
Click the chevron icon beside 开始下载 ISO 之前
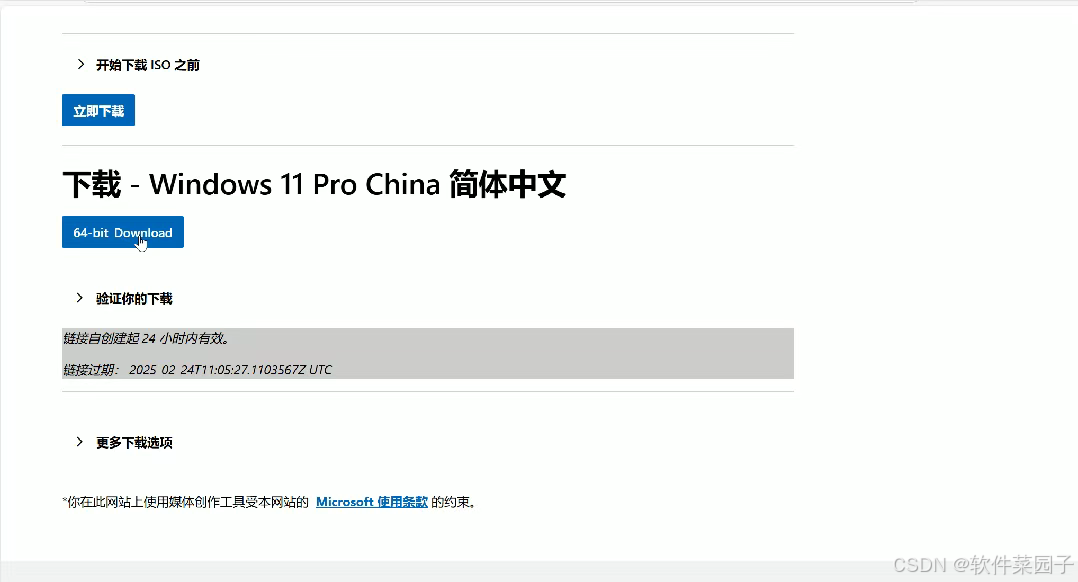coord(81,64)
